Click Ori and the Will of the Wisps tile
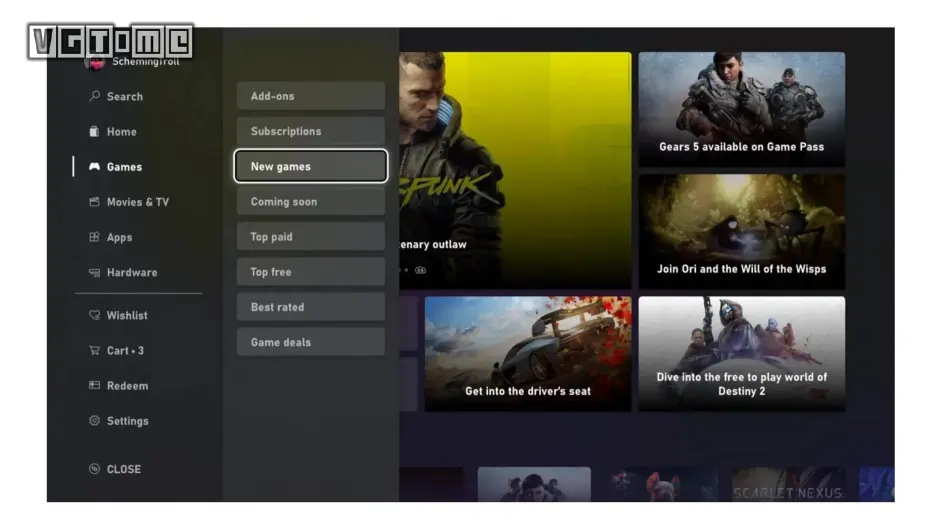The height and width of the screenshot is (530, 942). 741,231
